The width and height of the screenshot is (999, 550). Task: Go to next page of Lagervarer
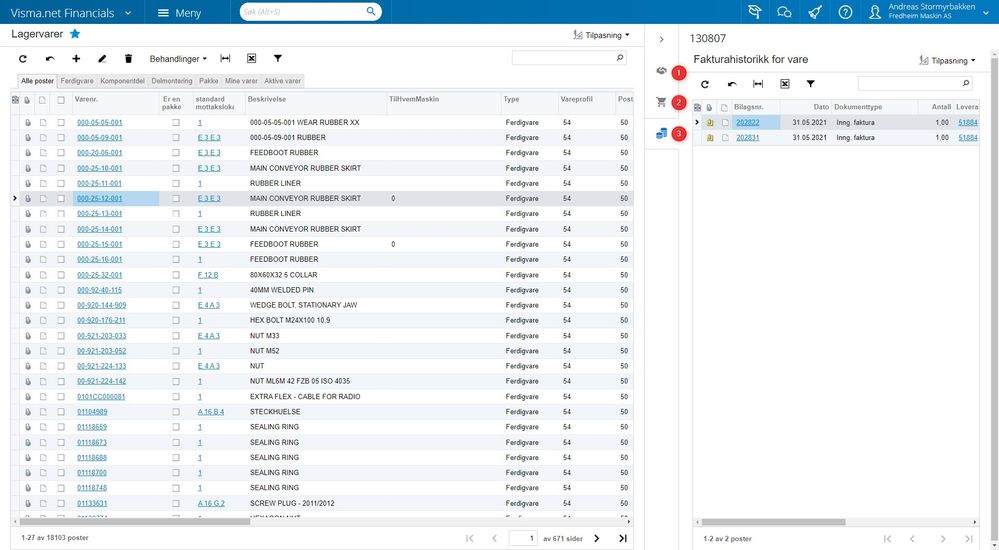coord(596,539)
